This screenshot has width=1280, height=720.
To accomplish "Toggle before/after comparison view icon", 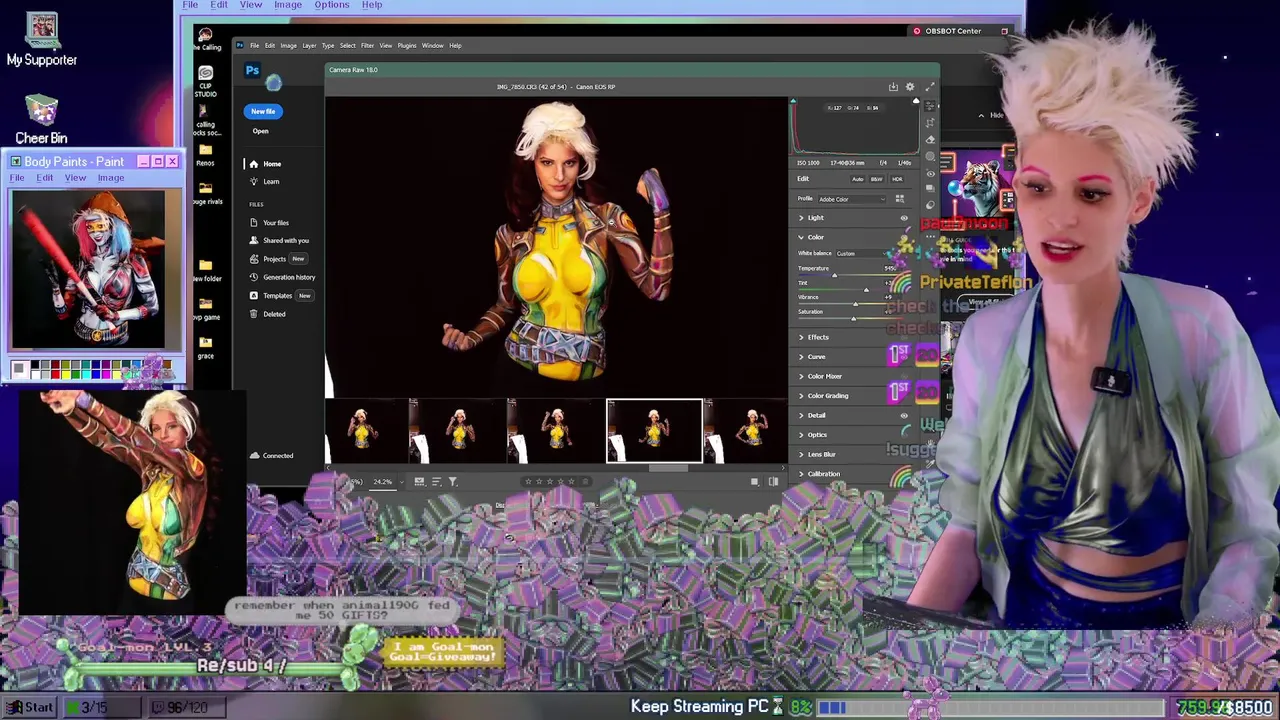I will [x=773, y=482].
